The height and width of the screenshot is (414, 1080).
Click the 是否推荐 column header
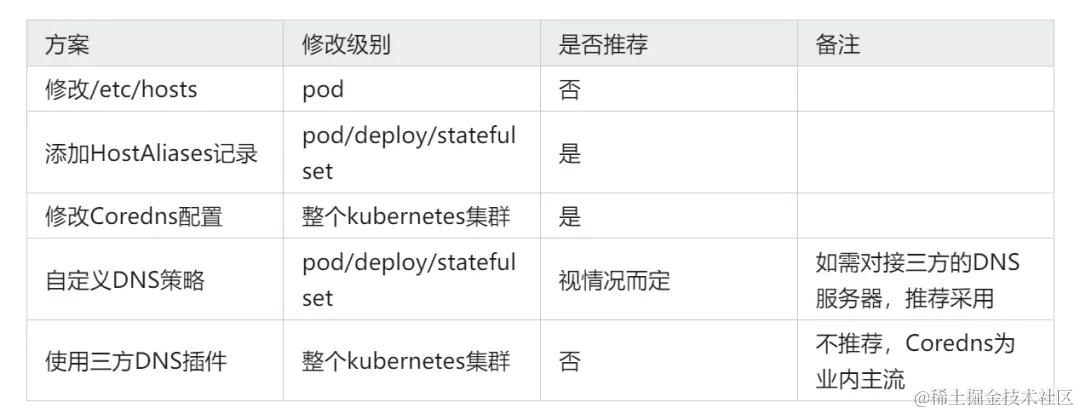point(669,44)
